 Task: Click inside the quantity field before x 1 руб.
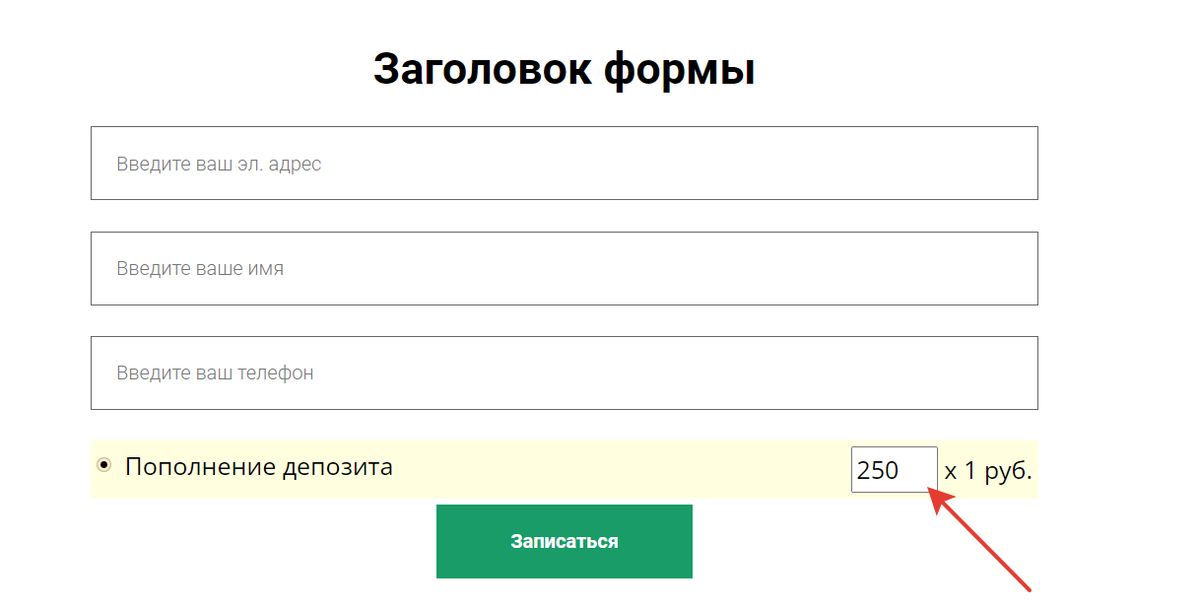[894, 469]
